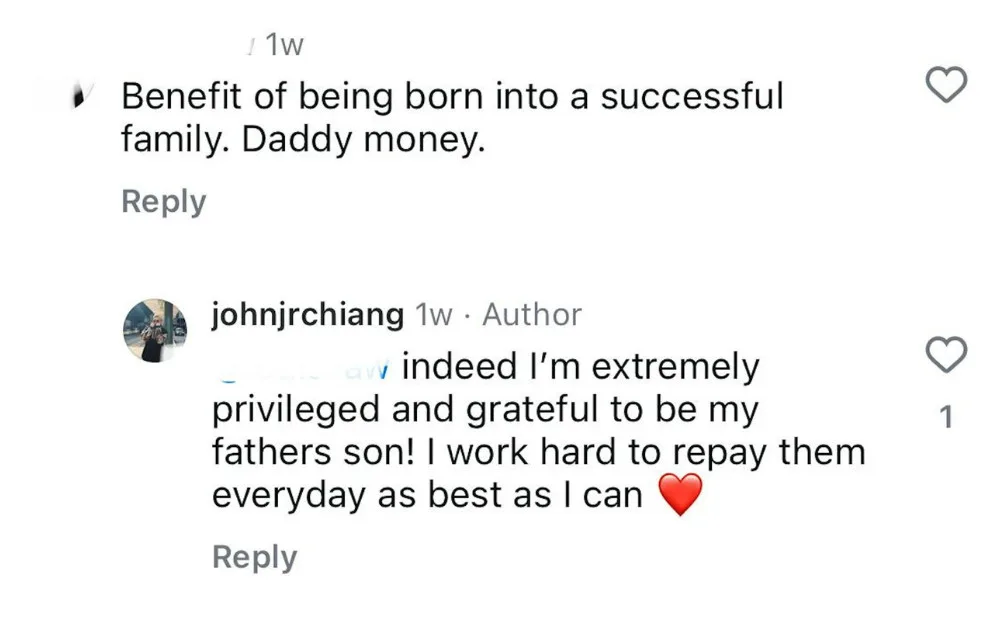Click the "family. Daddy money." text
This screenshot has width=1000, height=623.
(302, 140)
